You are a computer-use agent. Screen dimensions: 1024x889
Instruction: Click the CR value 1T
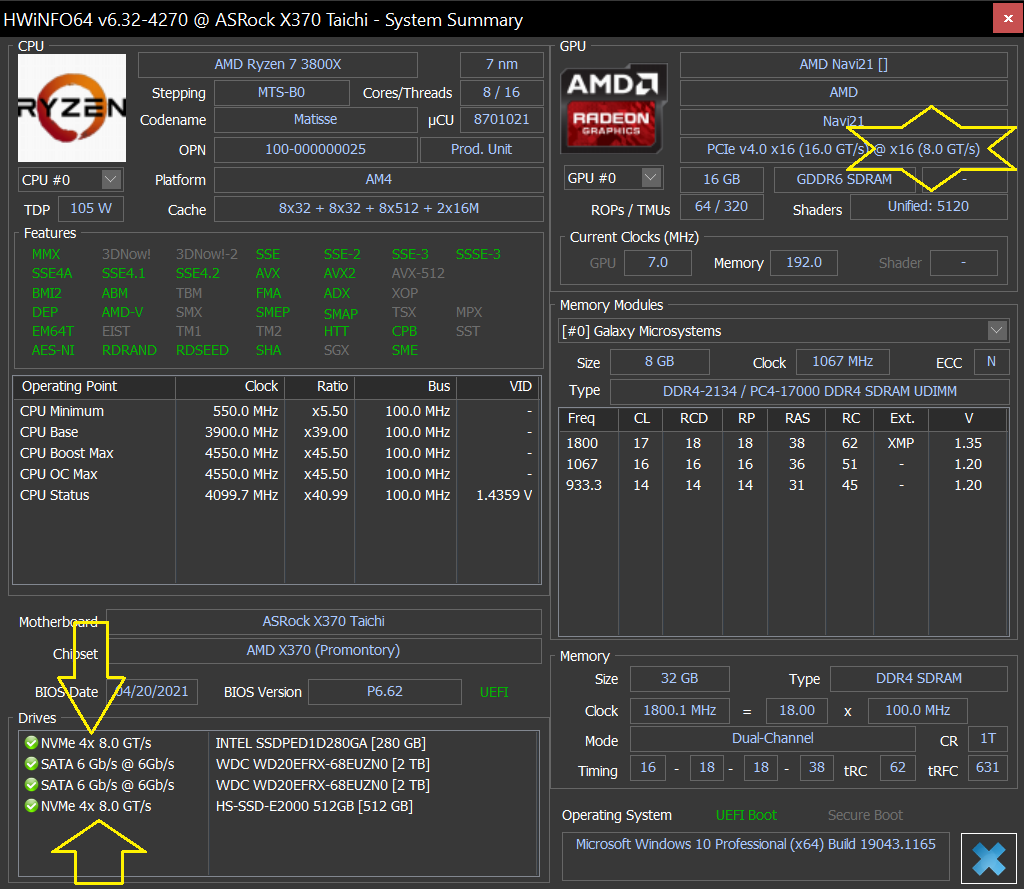coord(987,738)
